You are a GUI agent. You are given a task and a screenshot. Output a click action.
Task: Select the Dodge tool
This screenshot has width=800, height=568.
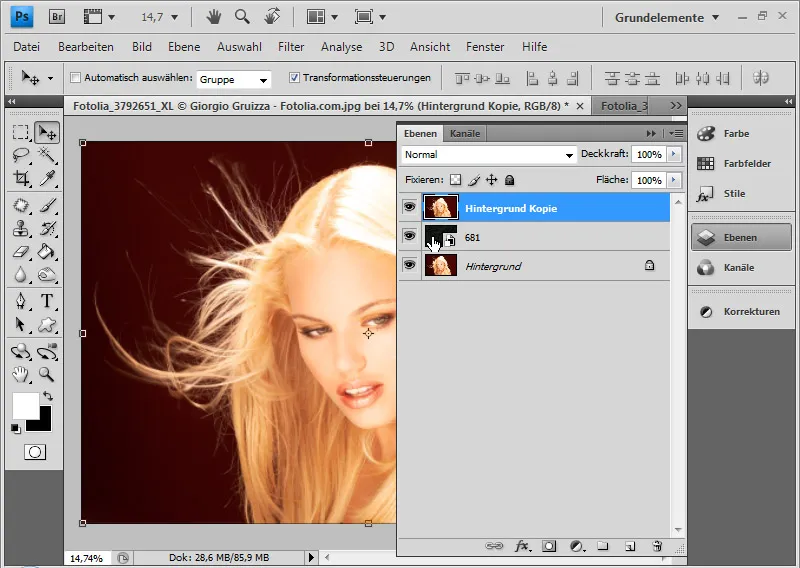pos(47,275)
